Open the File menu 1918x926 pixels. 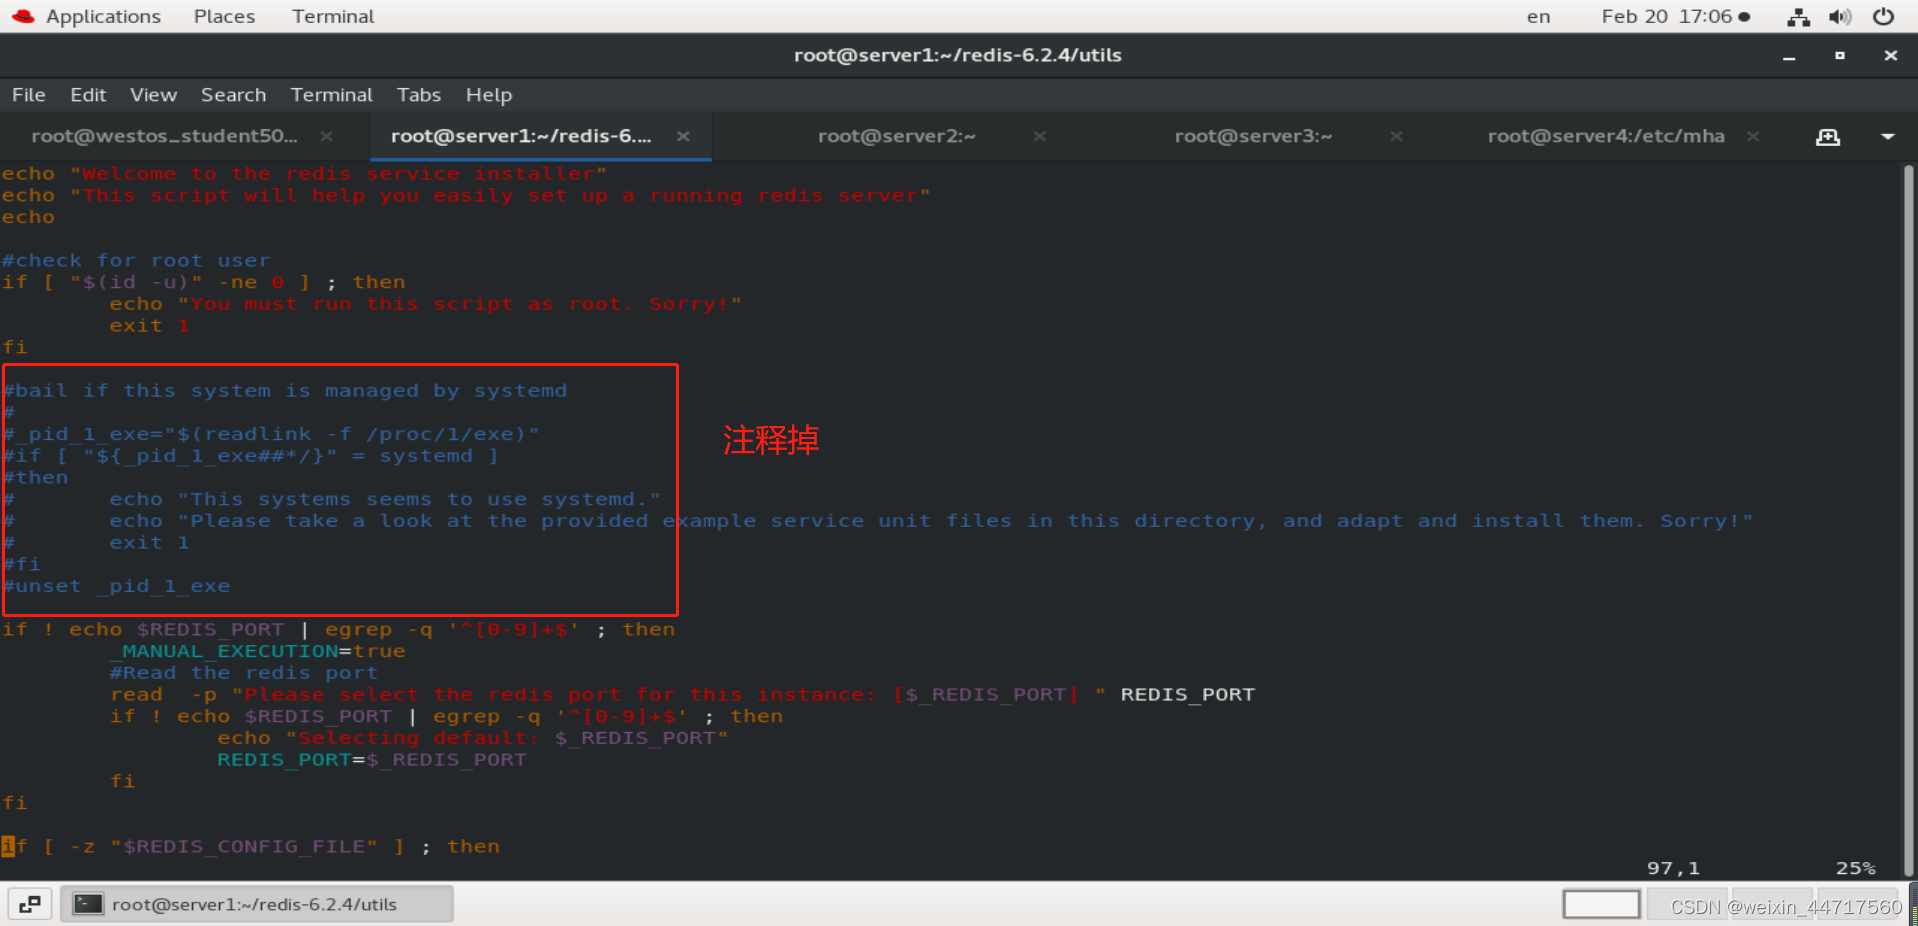28,95
